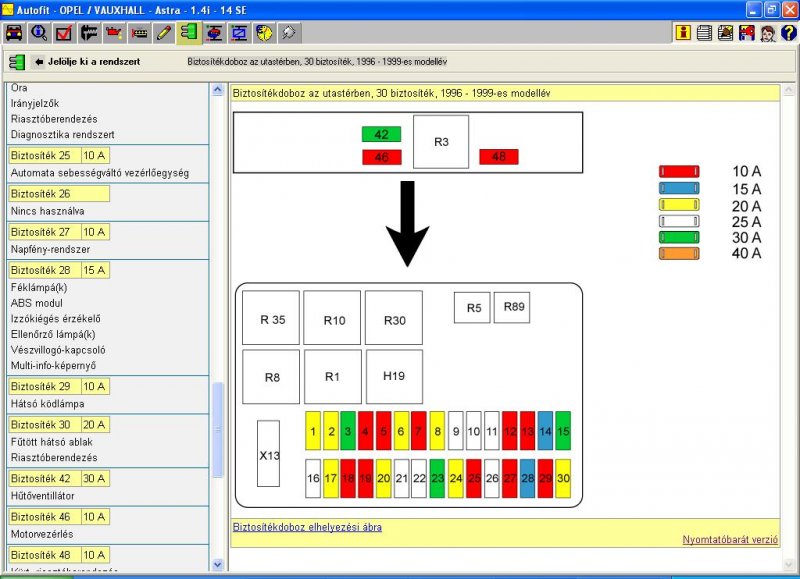Click 'Napfény-rendszer' list entry
Viewport: 800px width, 579px height.
(x=50, y=249)
